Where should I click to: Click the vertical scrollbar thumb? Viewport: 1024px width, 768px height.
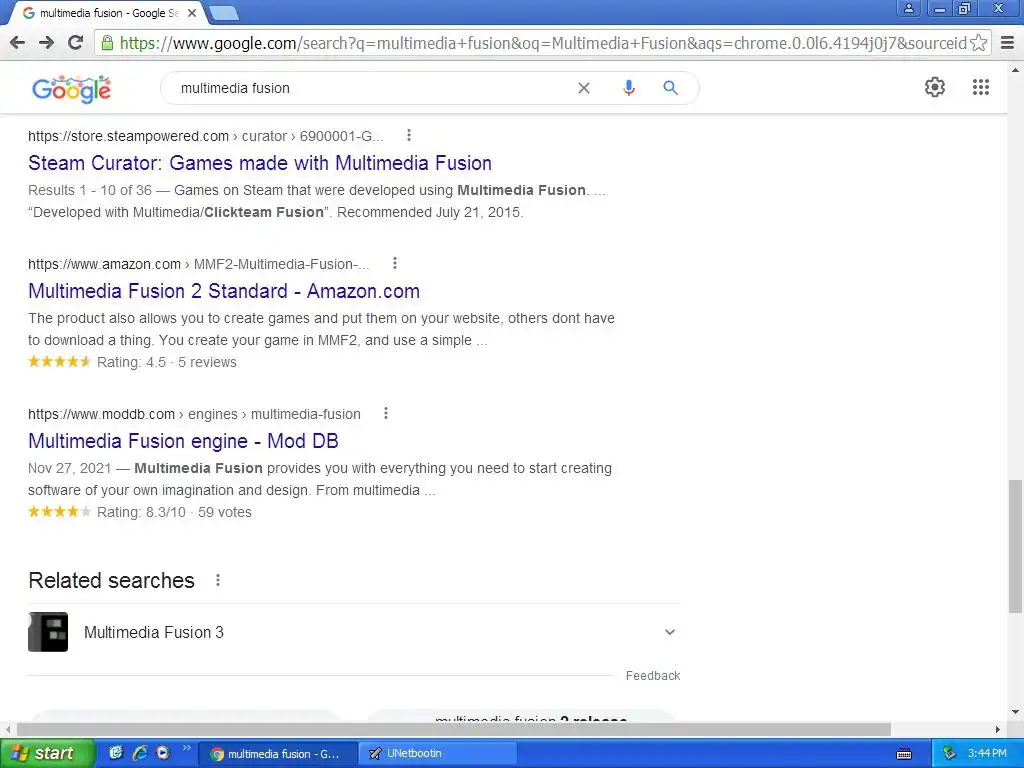1015,546
